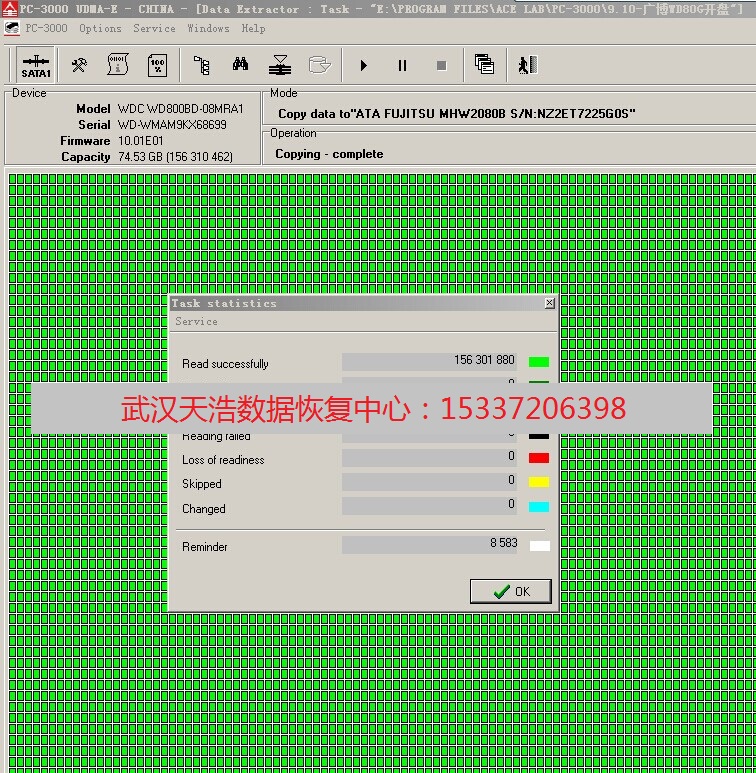Open the Options menu

100,28
